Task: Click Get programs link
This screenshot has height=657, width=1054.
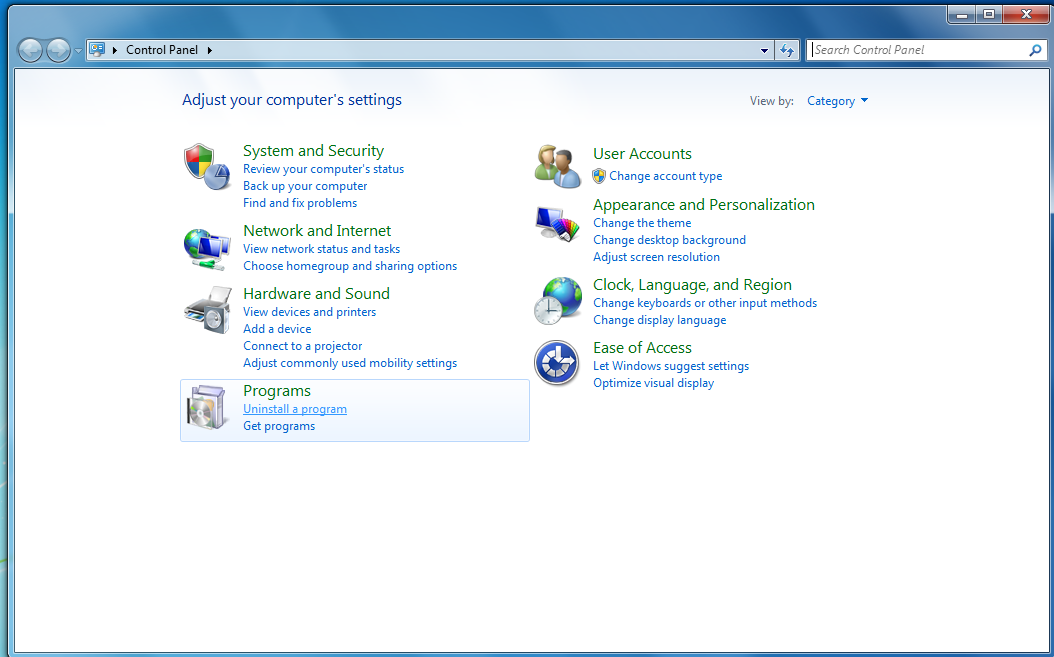Action: tap(279, 426)
